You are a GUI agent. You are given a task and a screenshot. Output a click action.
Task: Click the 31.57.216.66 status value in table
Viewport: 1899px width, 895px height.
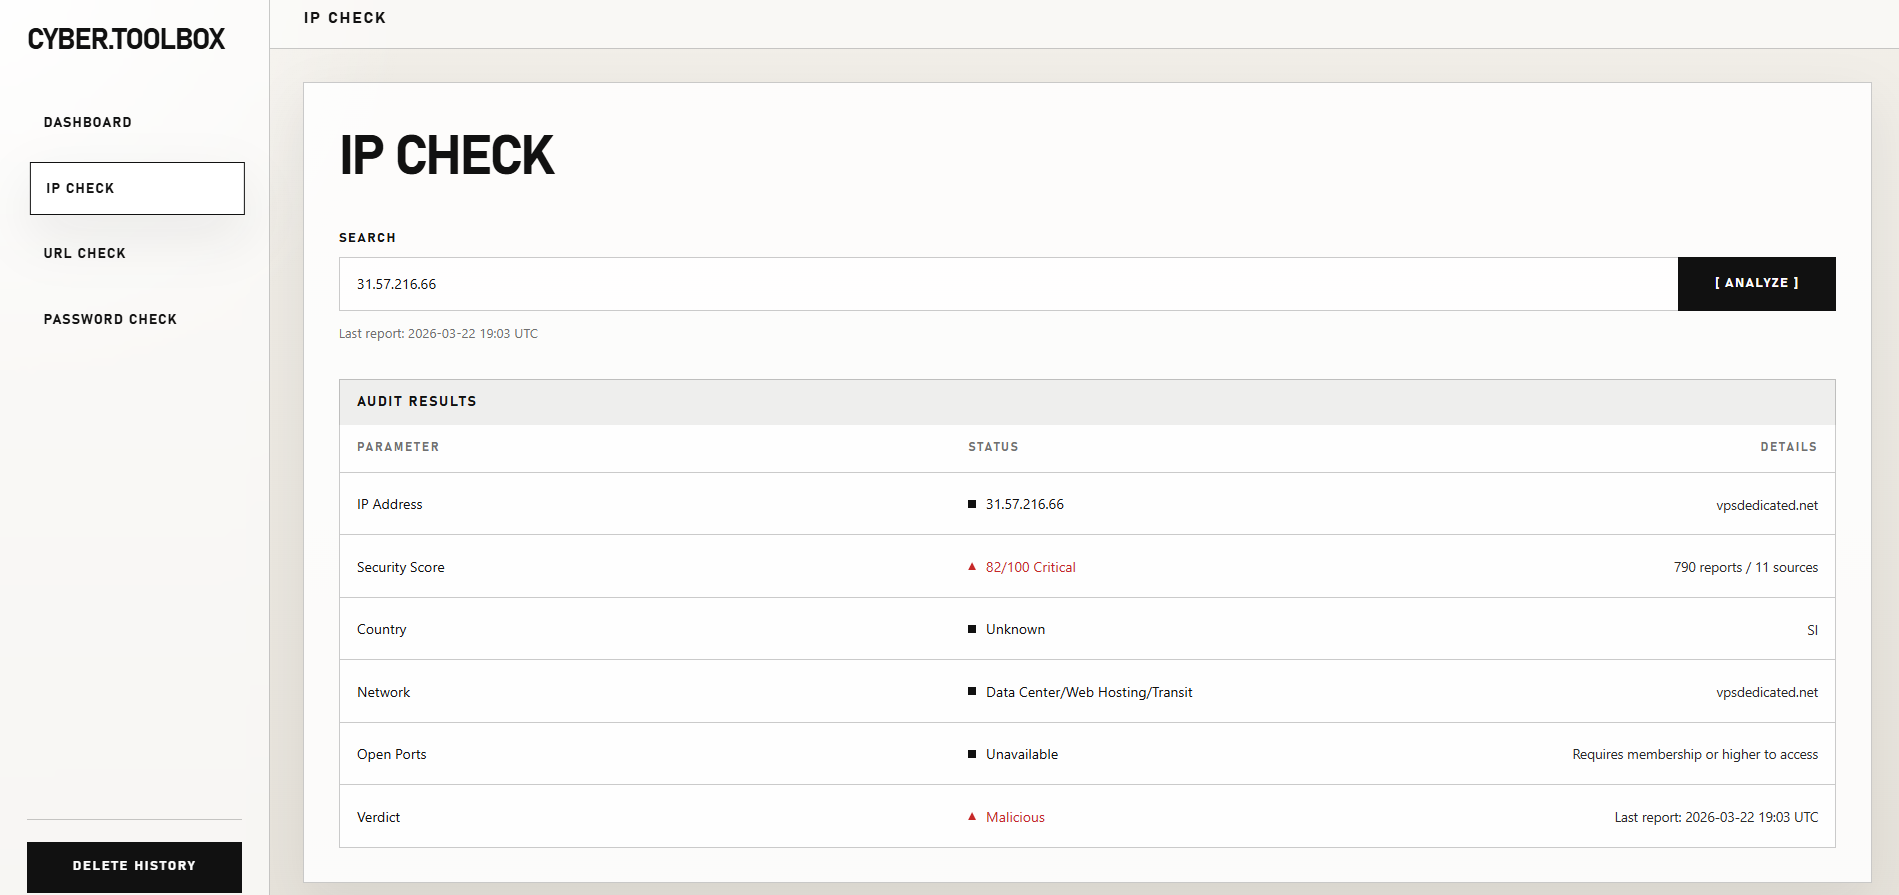click(x=1025, y=504)
